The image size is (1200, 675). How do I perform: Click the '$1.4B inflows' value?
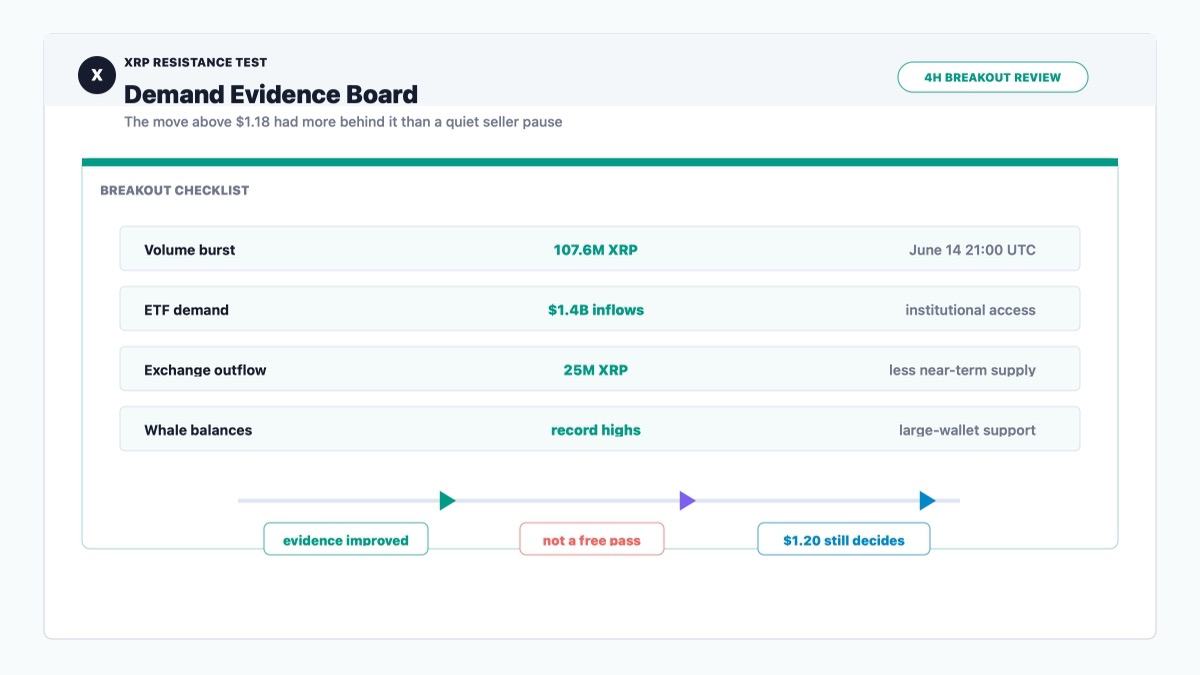coord(596,310)
